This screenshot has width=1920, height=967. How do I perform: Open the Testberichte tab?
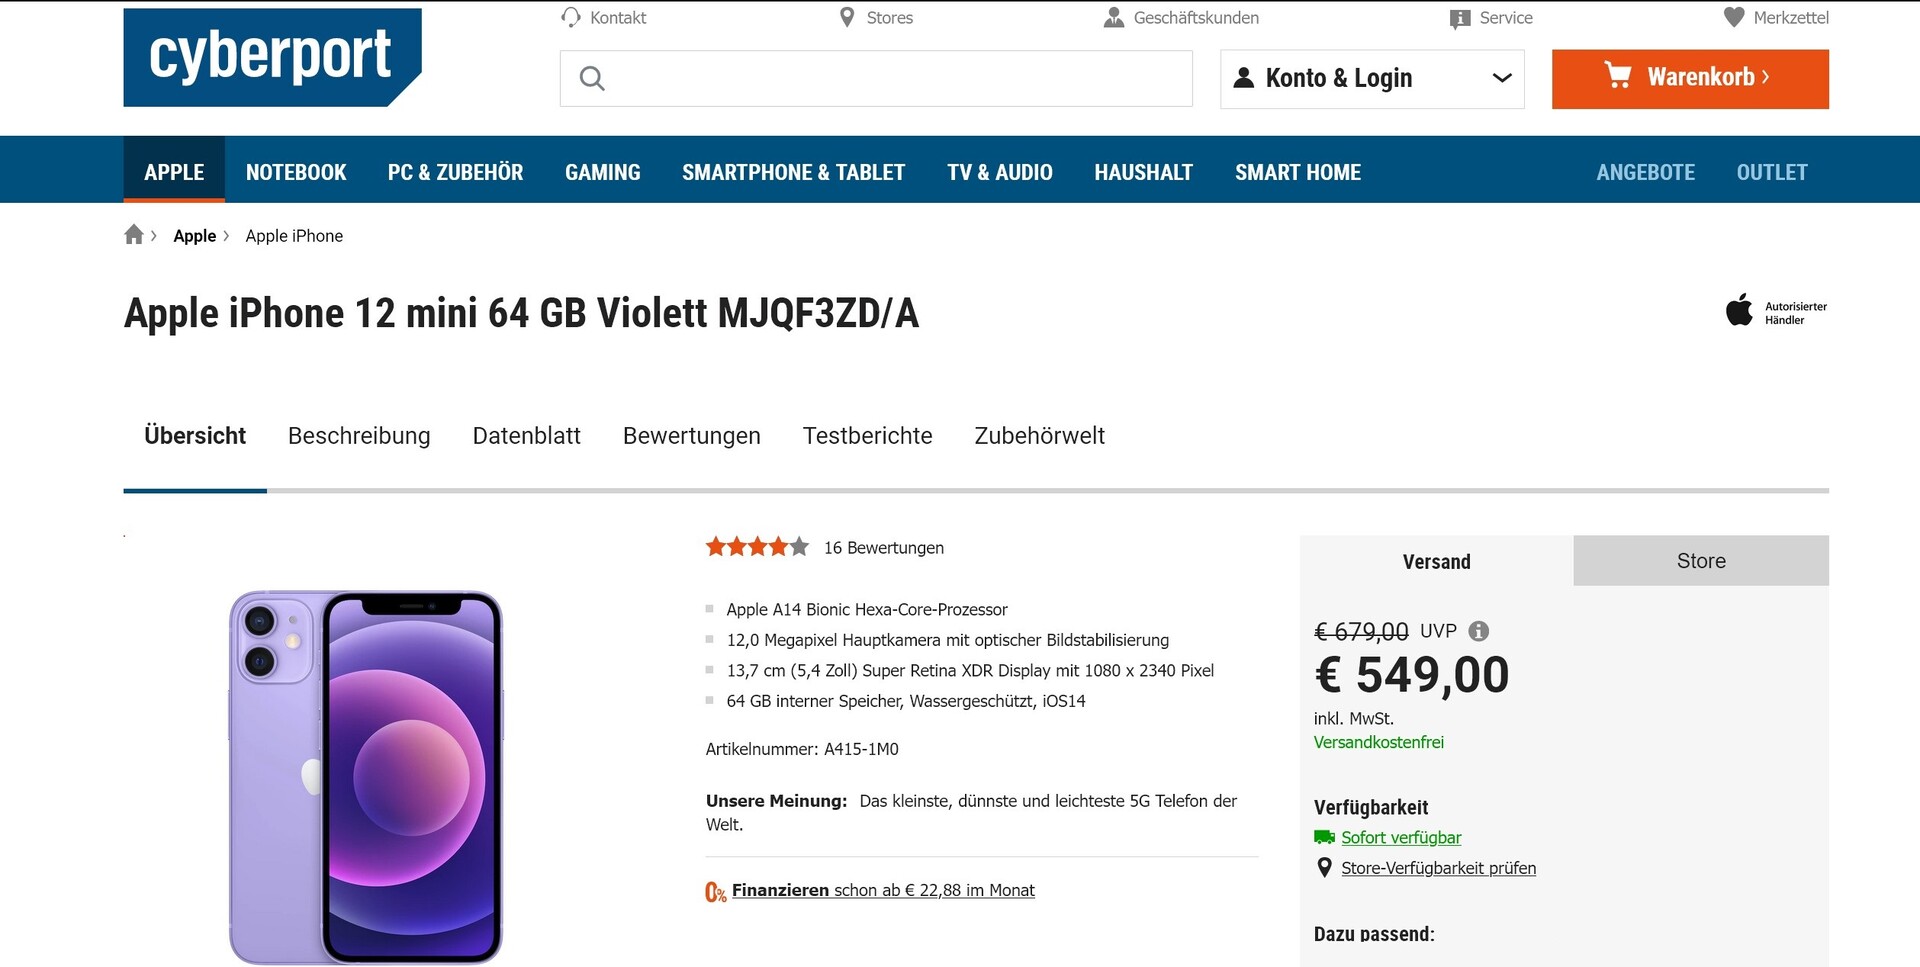pyautogui.click(x=867, y=436)
